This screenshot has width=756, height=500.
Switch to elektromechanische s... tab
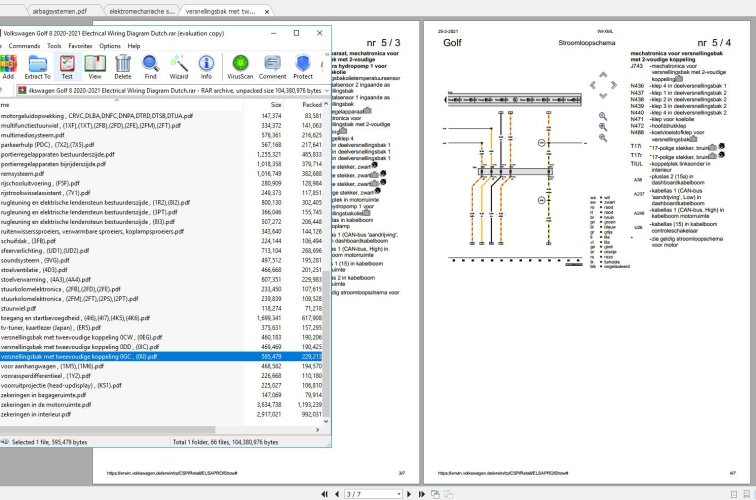point(142,11)
